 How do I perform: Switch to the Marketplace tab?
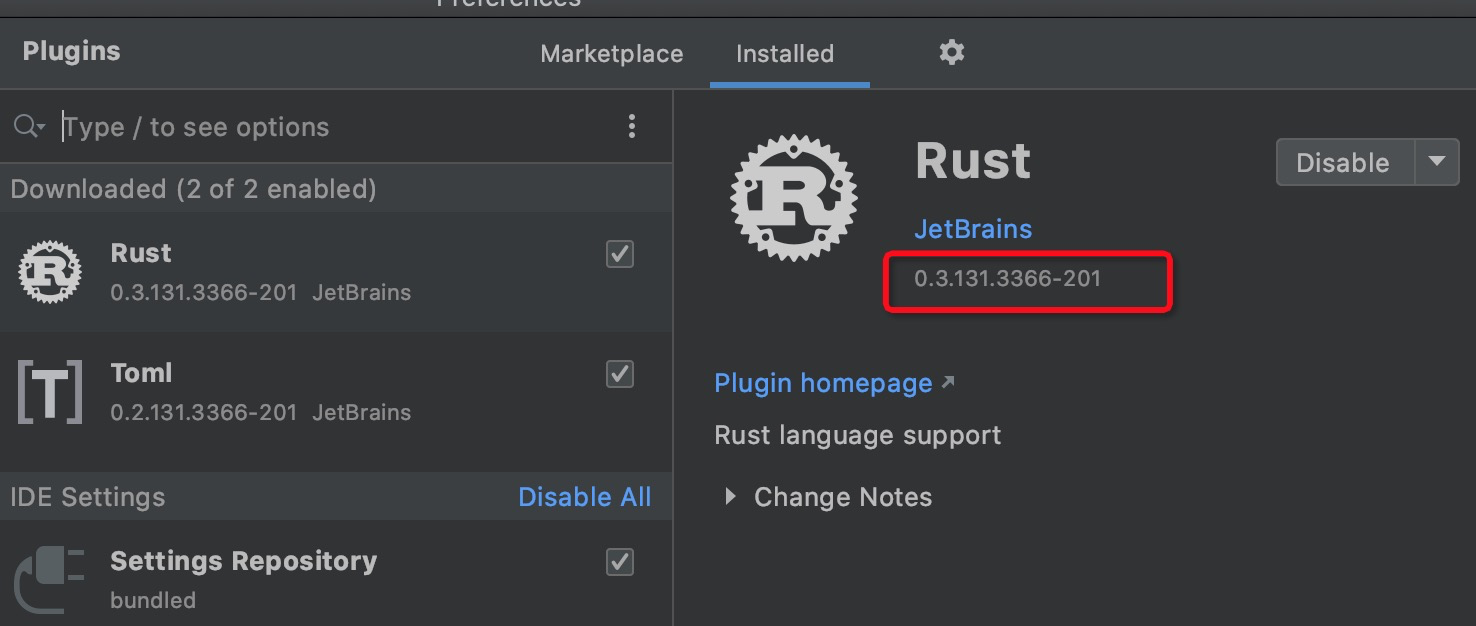pyautogui.click(x=612, y=53)
